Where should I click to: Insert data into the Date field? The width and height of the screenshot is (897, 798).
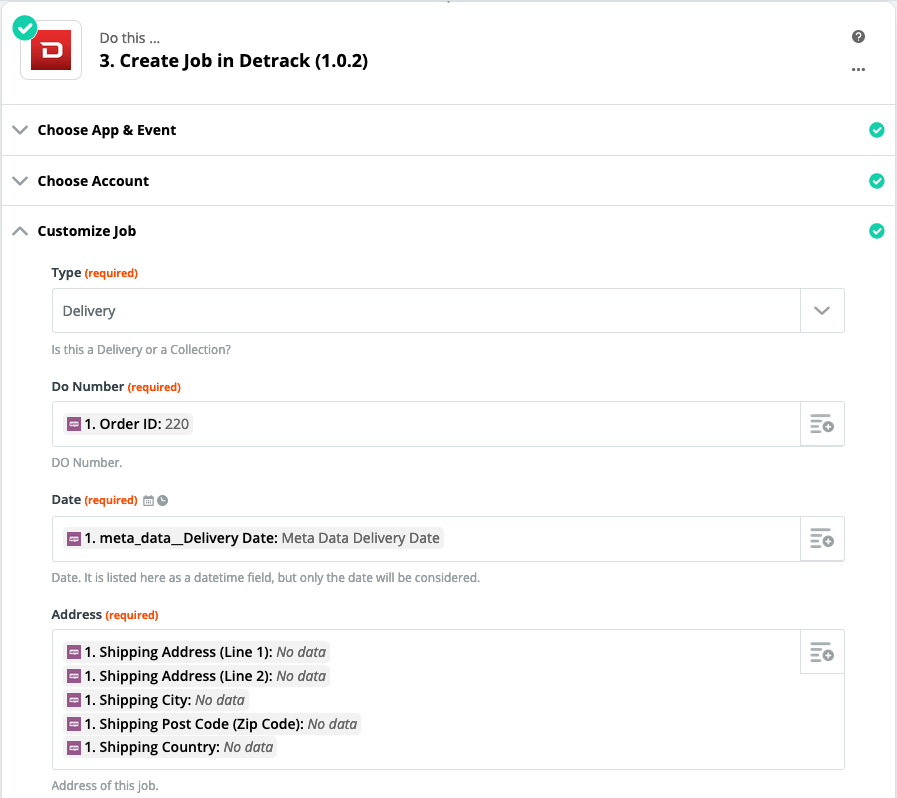822,539
